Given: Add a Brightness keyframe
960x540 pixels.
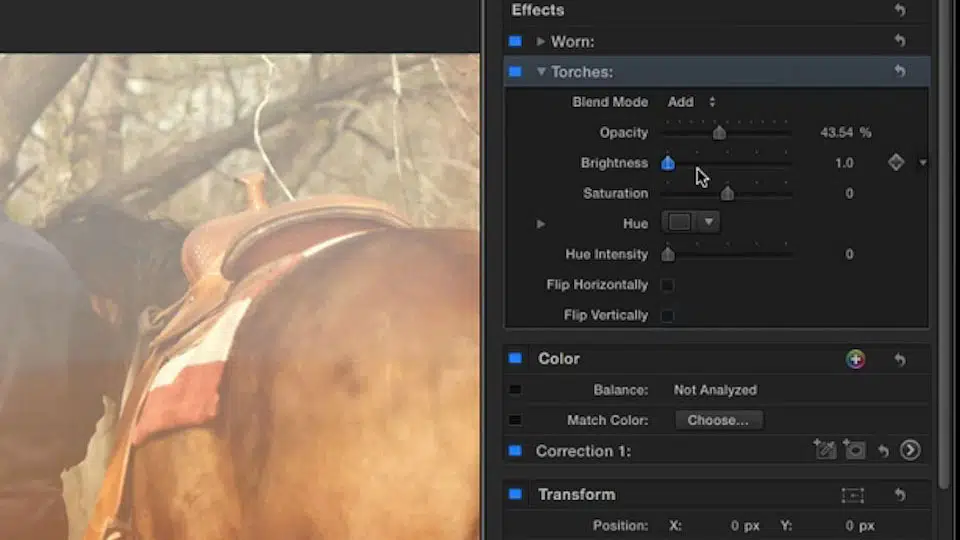Looking at the screenshot, I should click(x=896, y=162).
